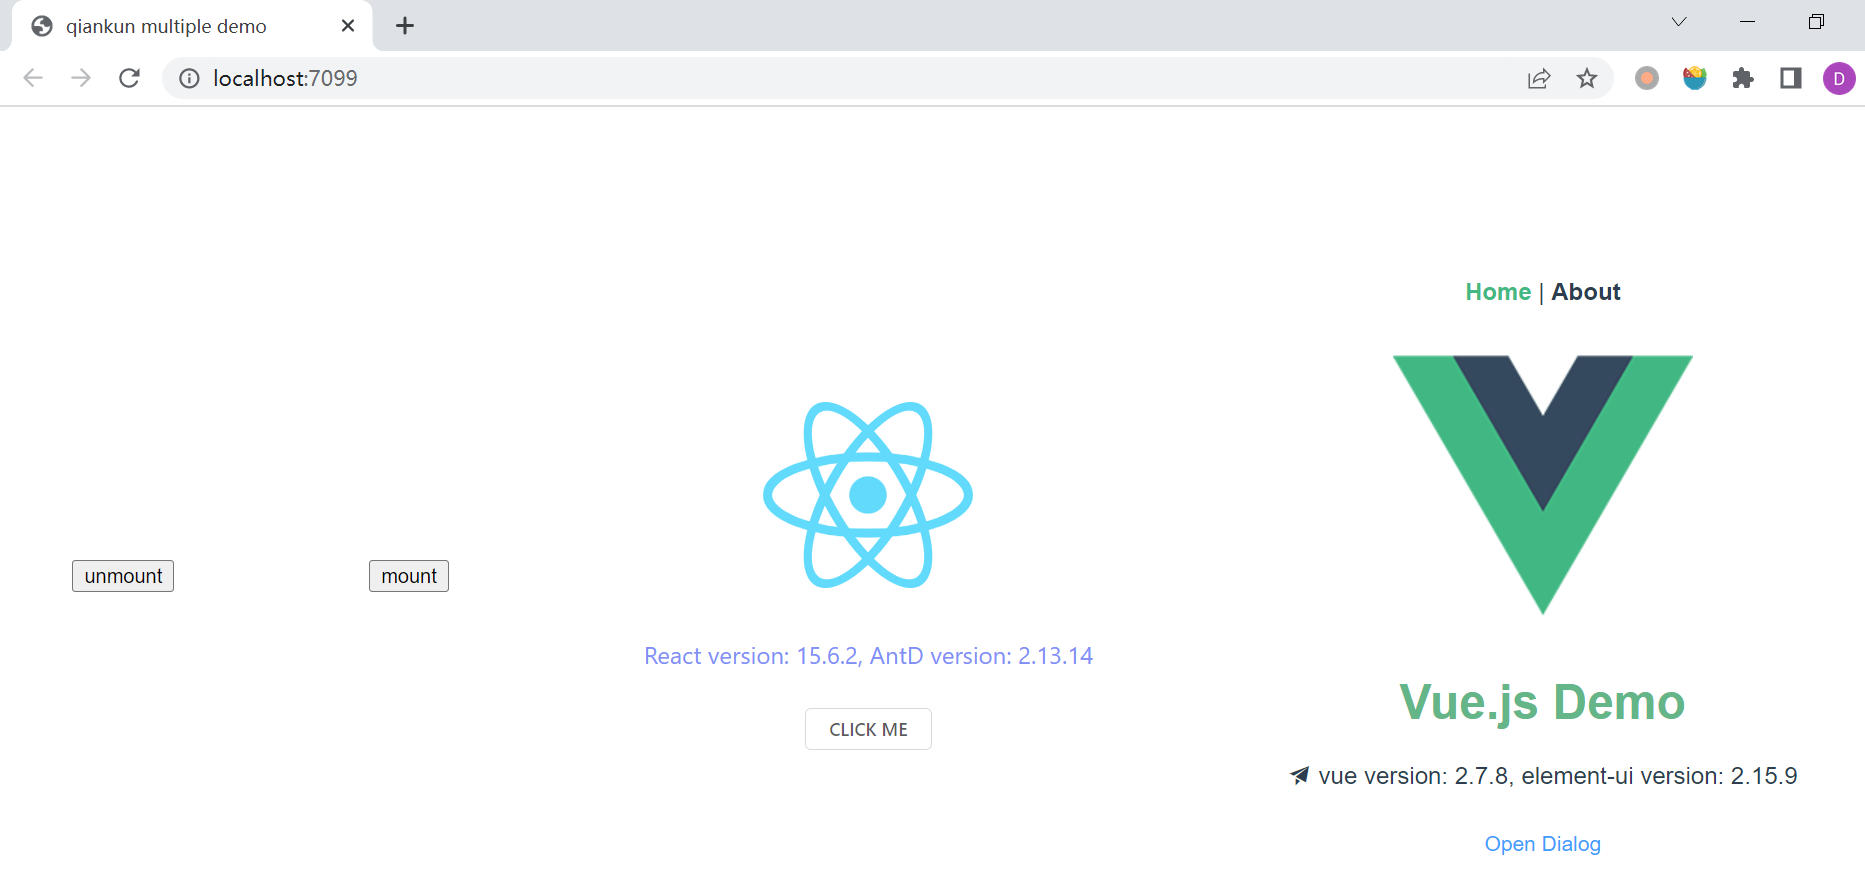Open the tab search chevron

[x=1679, y=22]
